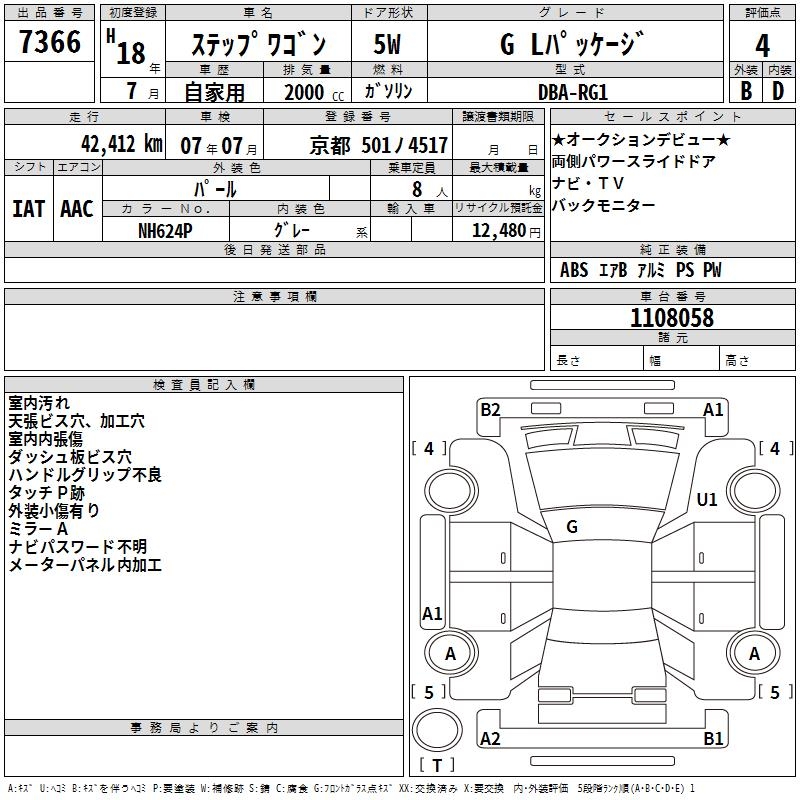Select the color number NH624P

click(x=165, y=231)
